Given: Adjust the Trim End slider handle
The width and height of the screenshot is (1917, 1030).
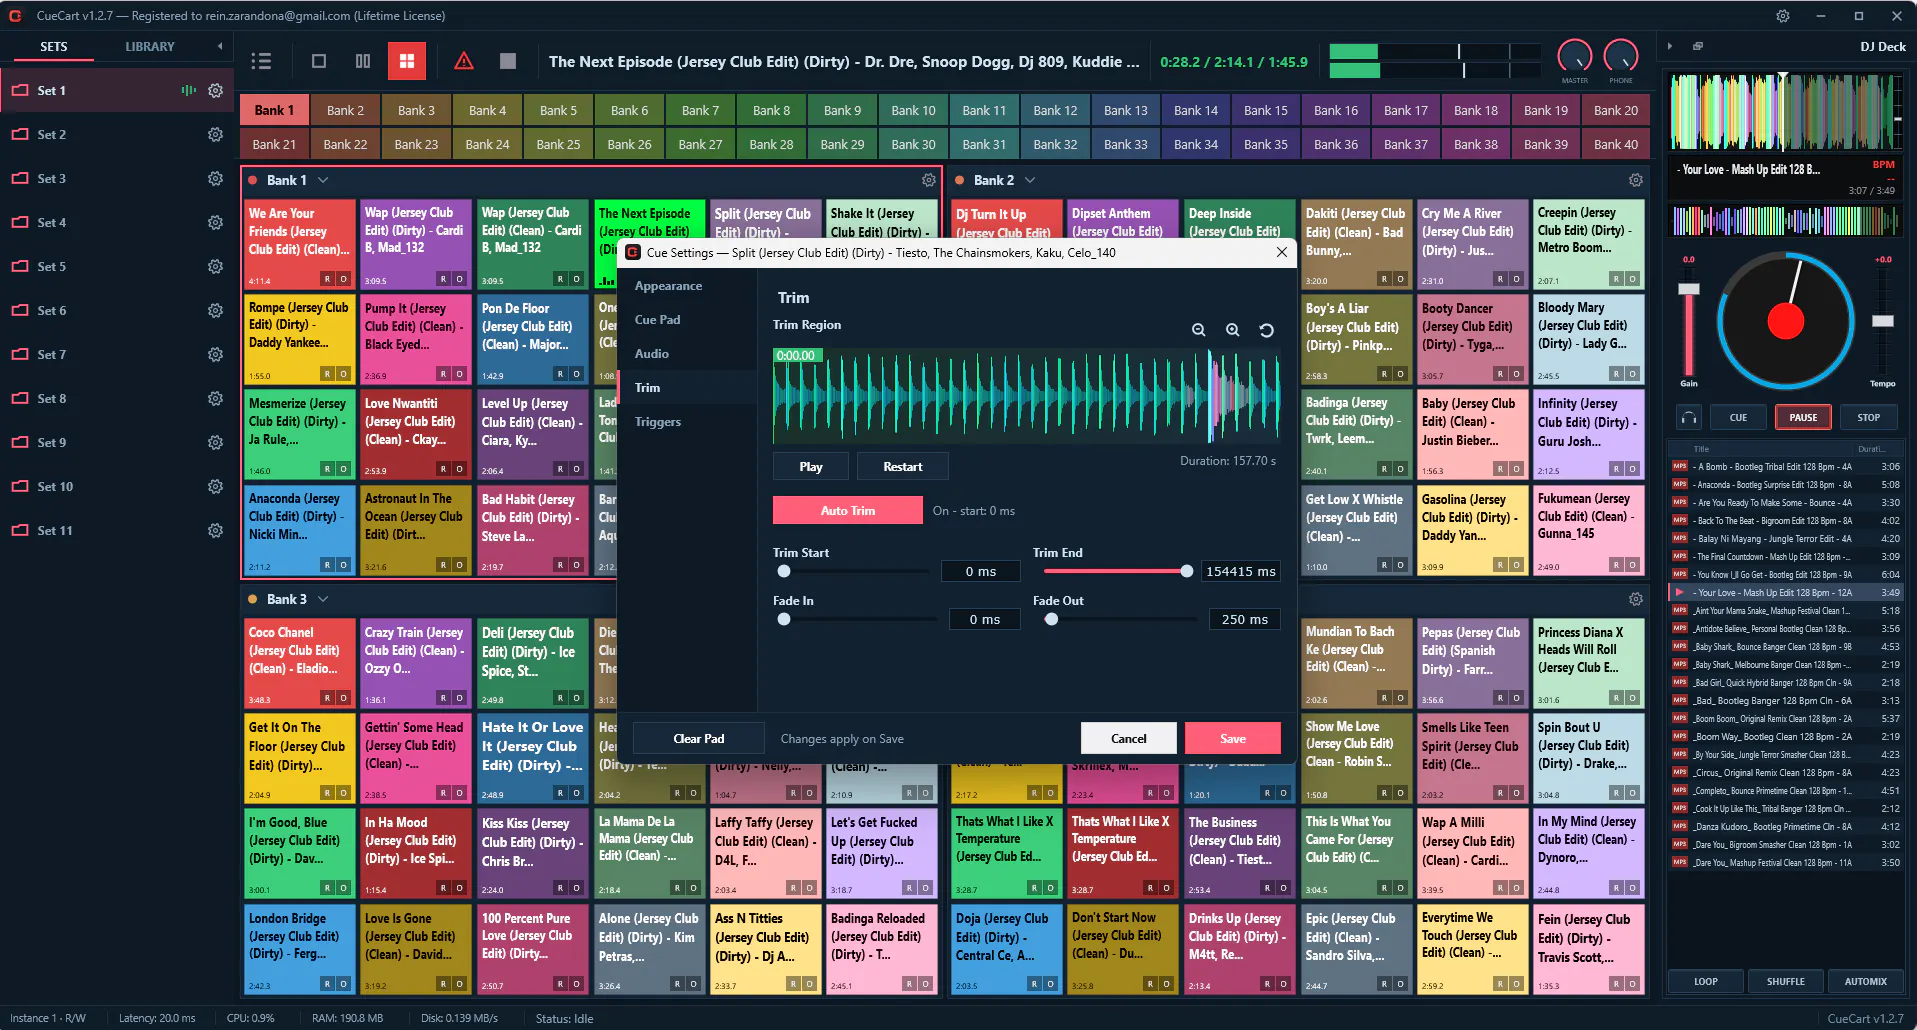Looking at the screenshot, I should pyautogui.click(x=1187, y=571).
